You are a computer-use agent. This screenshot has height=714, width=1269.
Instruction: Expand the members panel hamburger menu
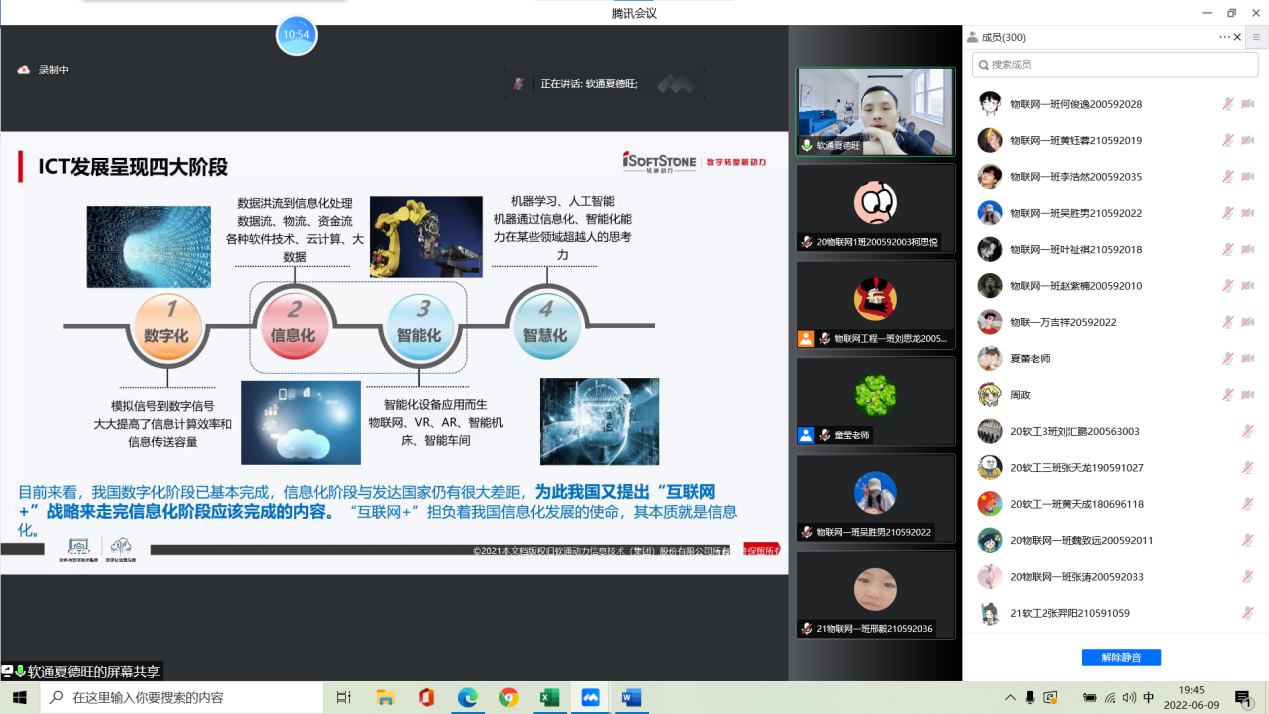tap(1257, 37)
